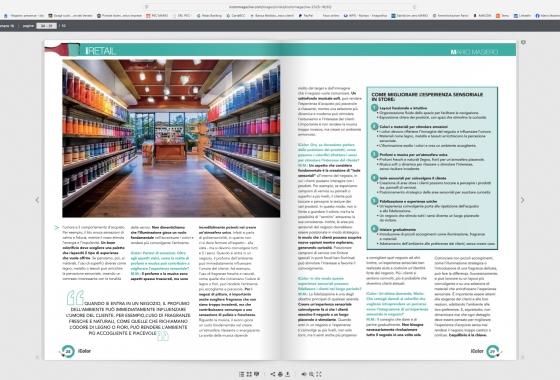Open the PayPal bookmark

coord(306,16)
